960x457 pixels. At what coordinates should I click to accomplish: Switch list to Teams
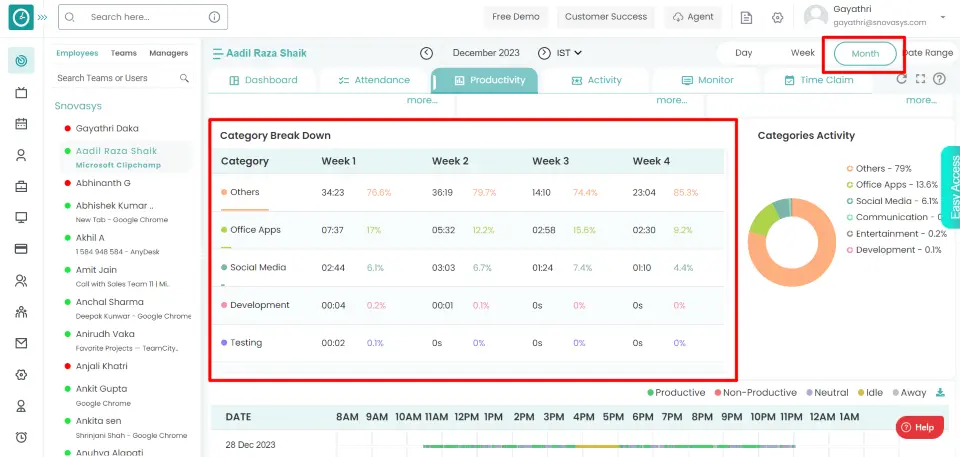[x=124, y=53]
